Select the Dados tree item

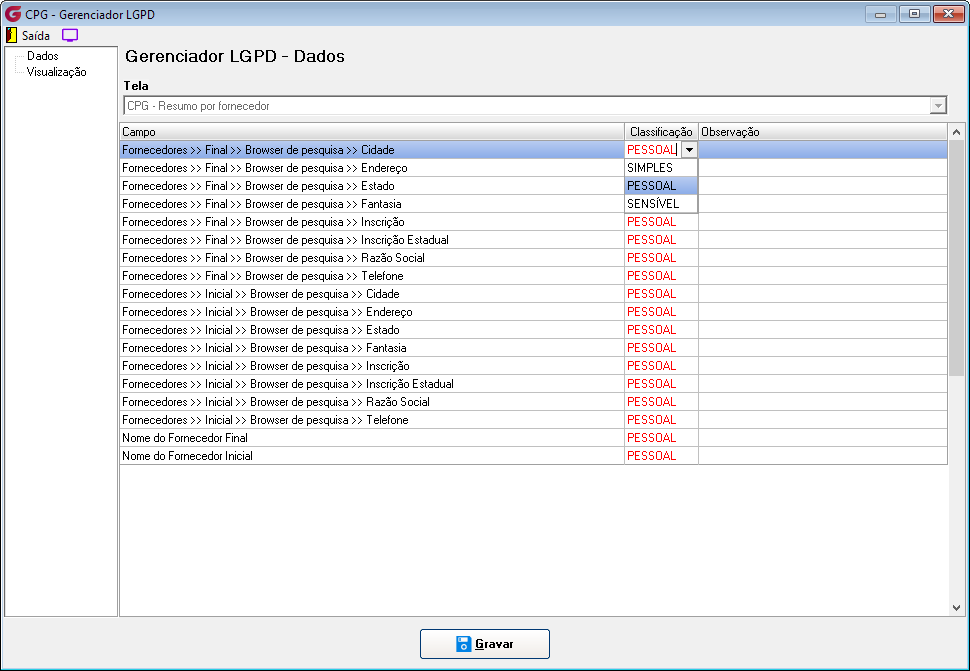[43, 56]
